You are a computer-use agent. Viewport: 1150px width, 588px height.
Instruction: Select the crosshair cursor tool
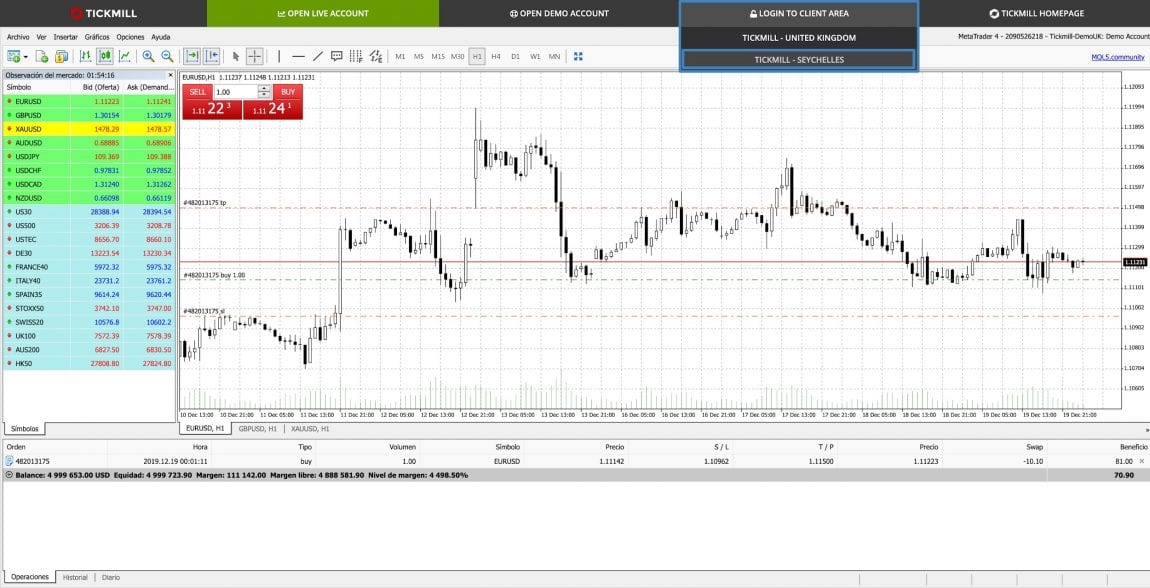click(x=254, y=56)
